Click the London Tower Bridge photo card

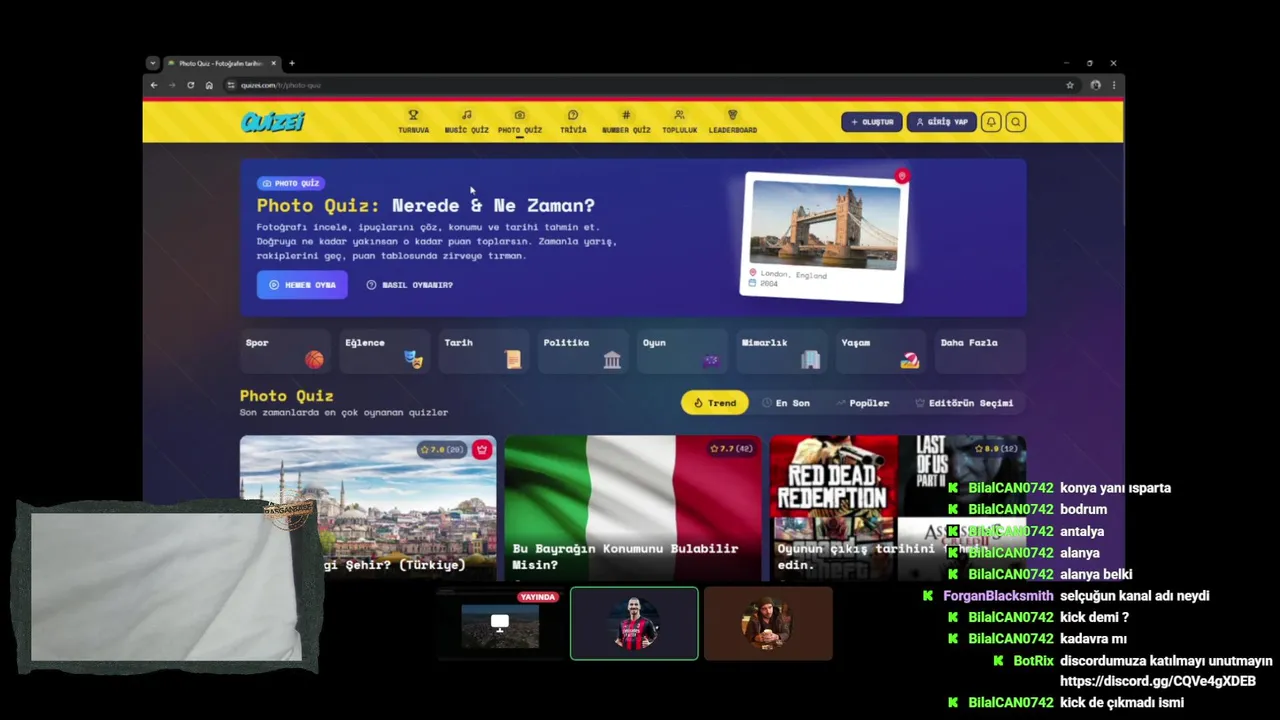point(824,236)
